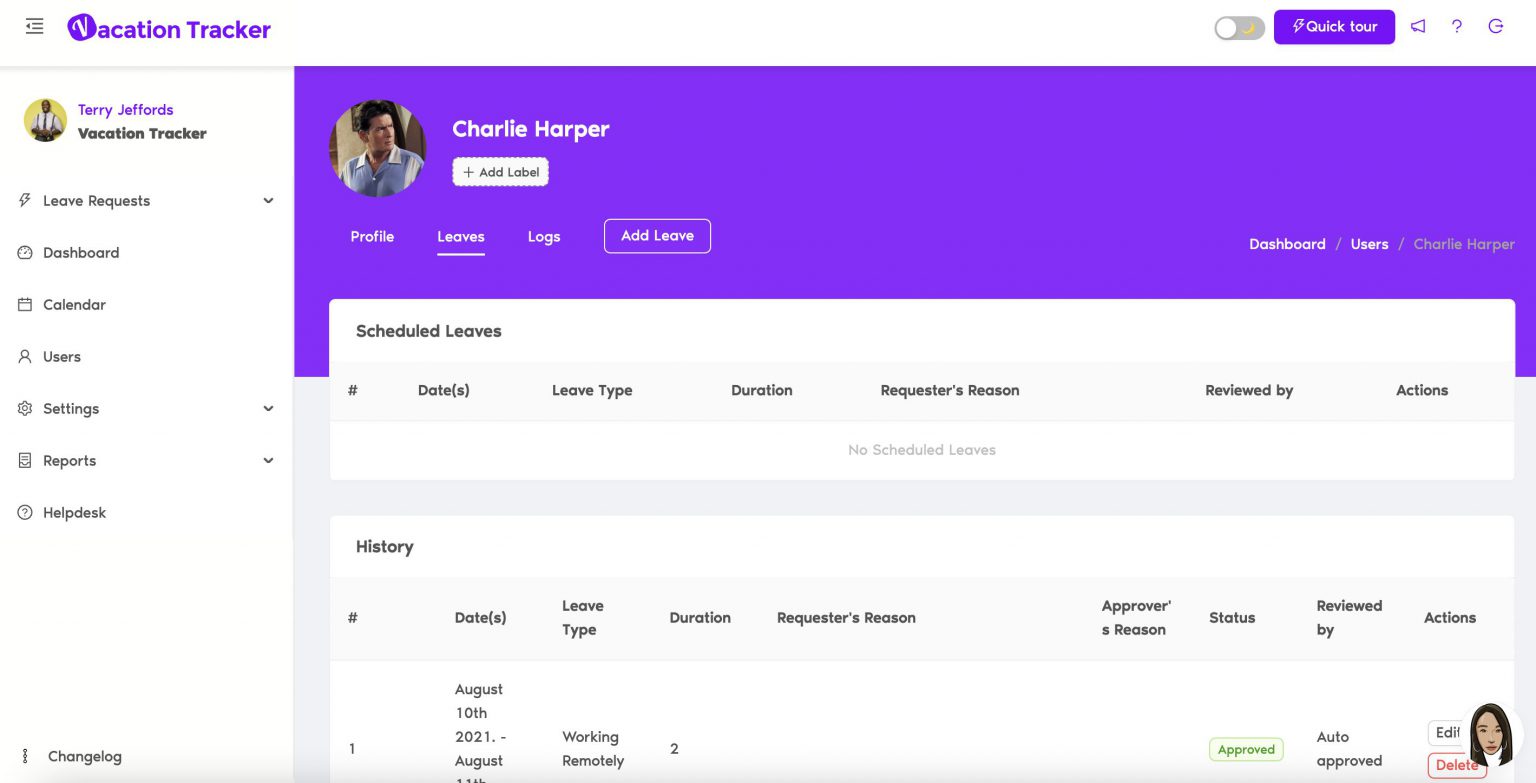Click the 'Reviewed by' header in Scheduled Leaves
This screenshot has height=783, width=1536.
click(x=1249, y=391)
